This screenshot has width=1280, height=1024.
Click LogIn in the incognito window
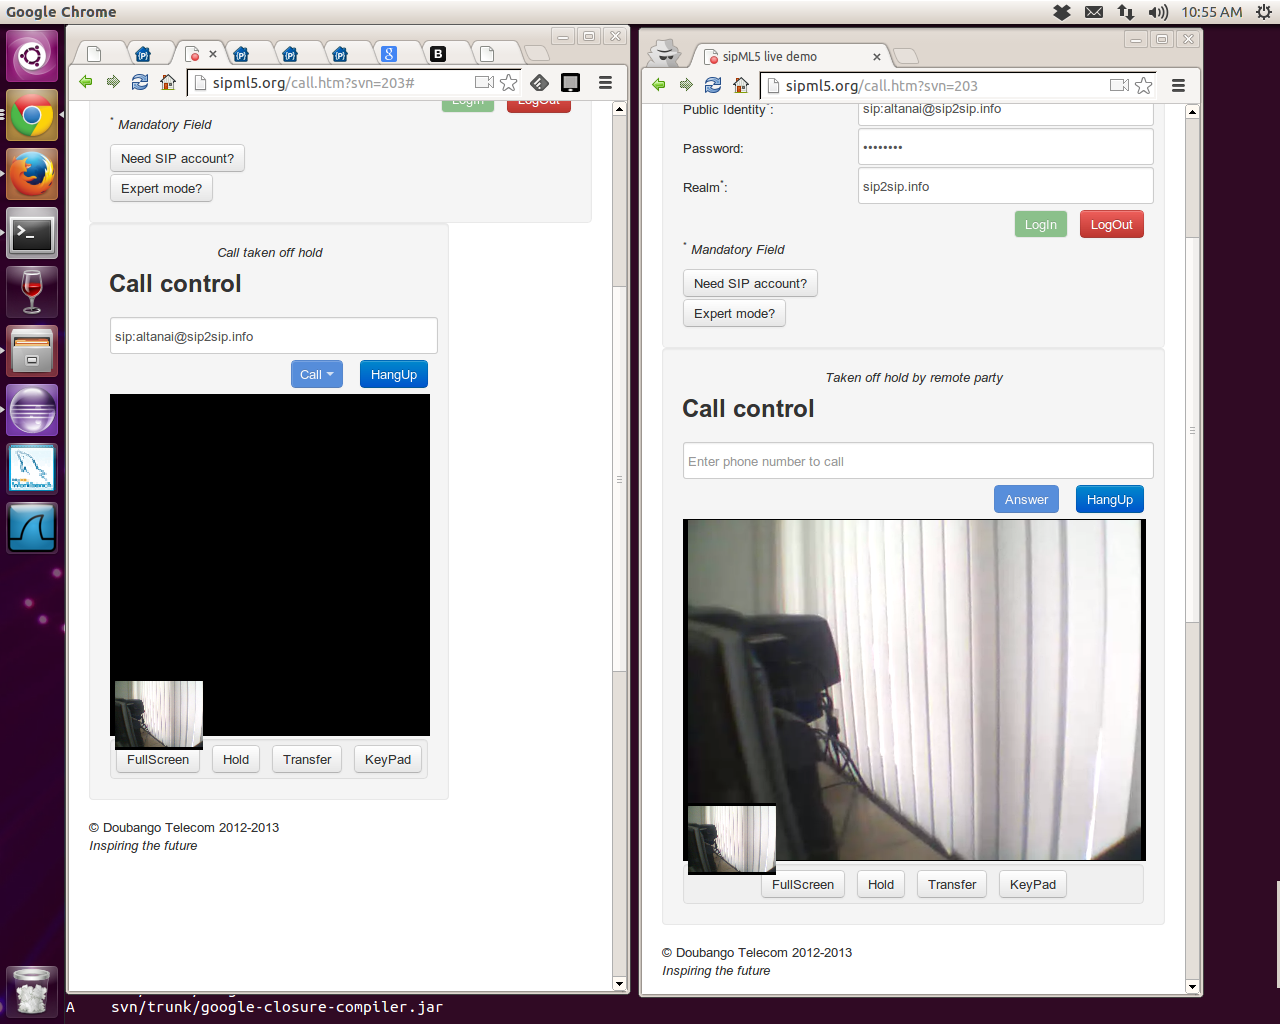coord(1041,224)
